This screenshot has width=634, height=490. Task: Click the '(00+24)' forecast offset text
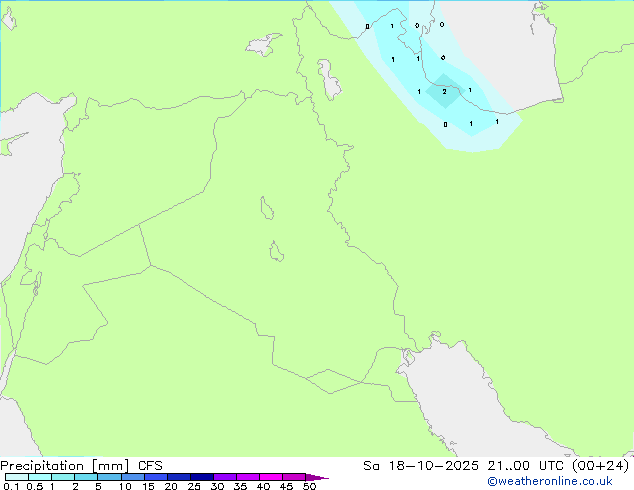pos(601,466)
